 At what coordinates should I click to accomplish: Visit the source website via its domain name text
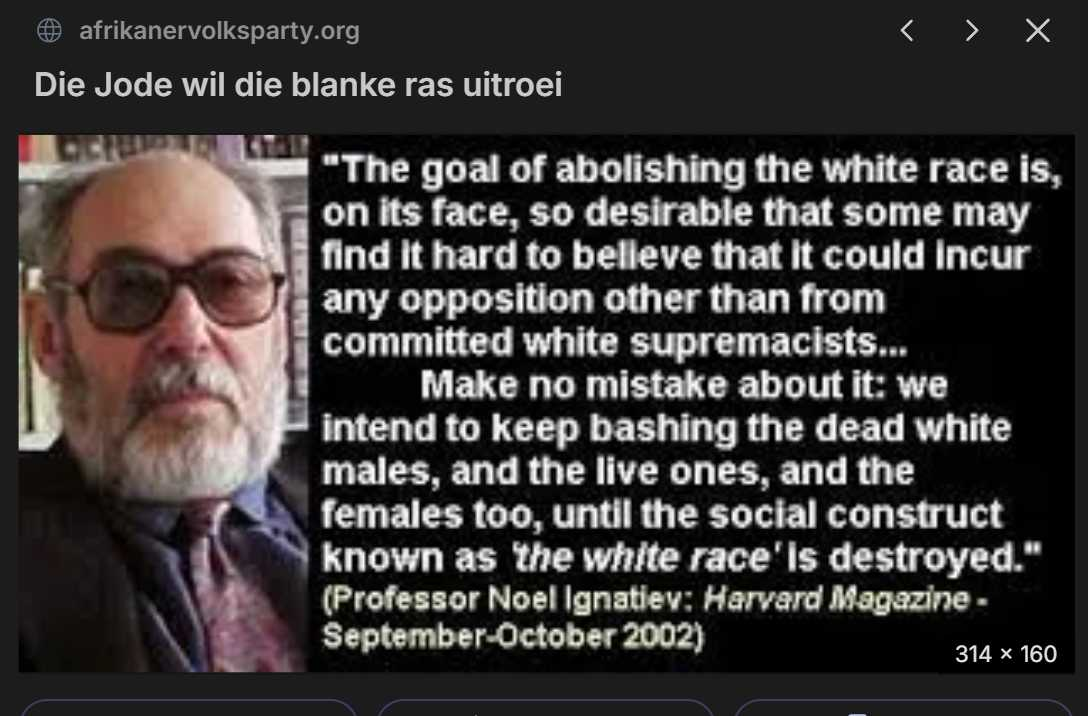coord(219,31)
